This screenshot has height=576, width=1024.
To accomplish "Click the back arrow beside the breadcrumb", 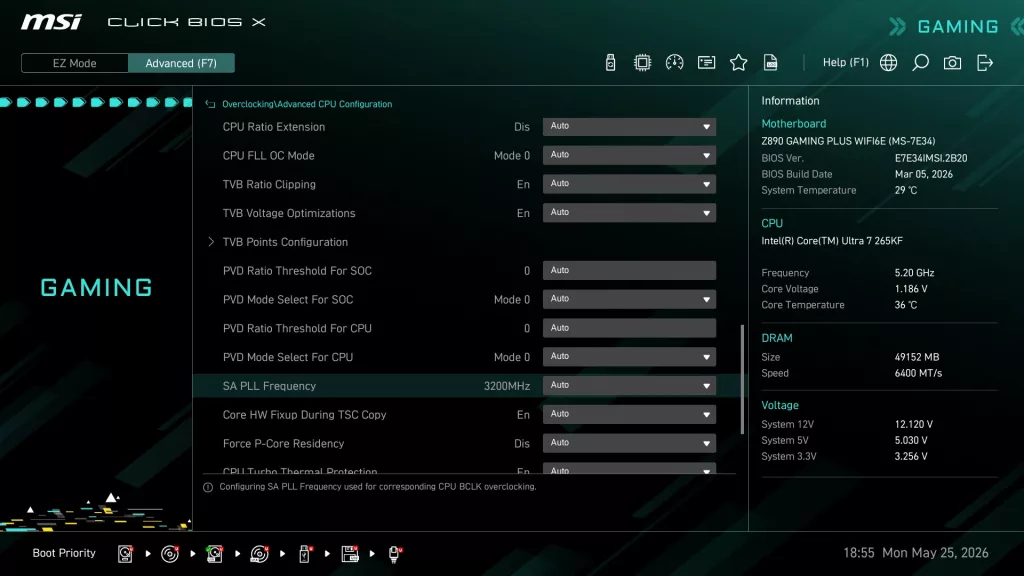I will [x=210, y=104].
